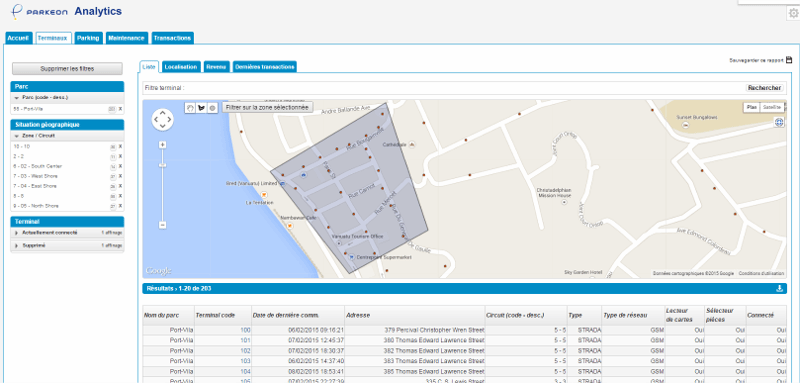Switch map to Satellite view
Viewport: 800px width, 383px height.
click(771, 107)
